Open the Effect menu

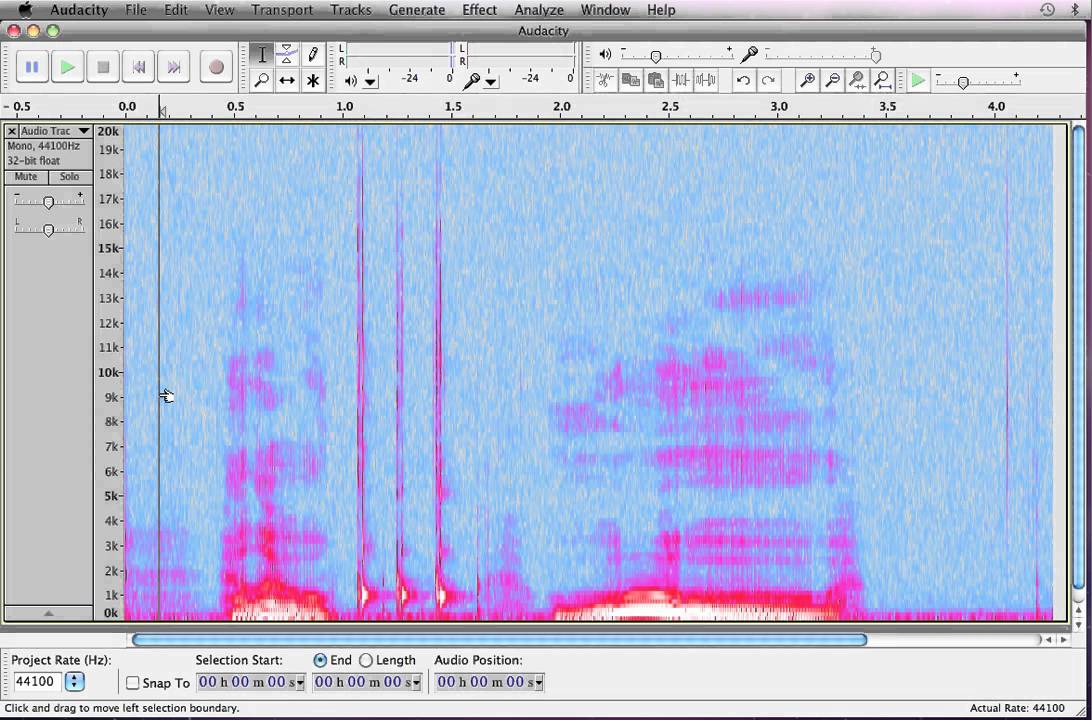click(x=480, y=10)
